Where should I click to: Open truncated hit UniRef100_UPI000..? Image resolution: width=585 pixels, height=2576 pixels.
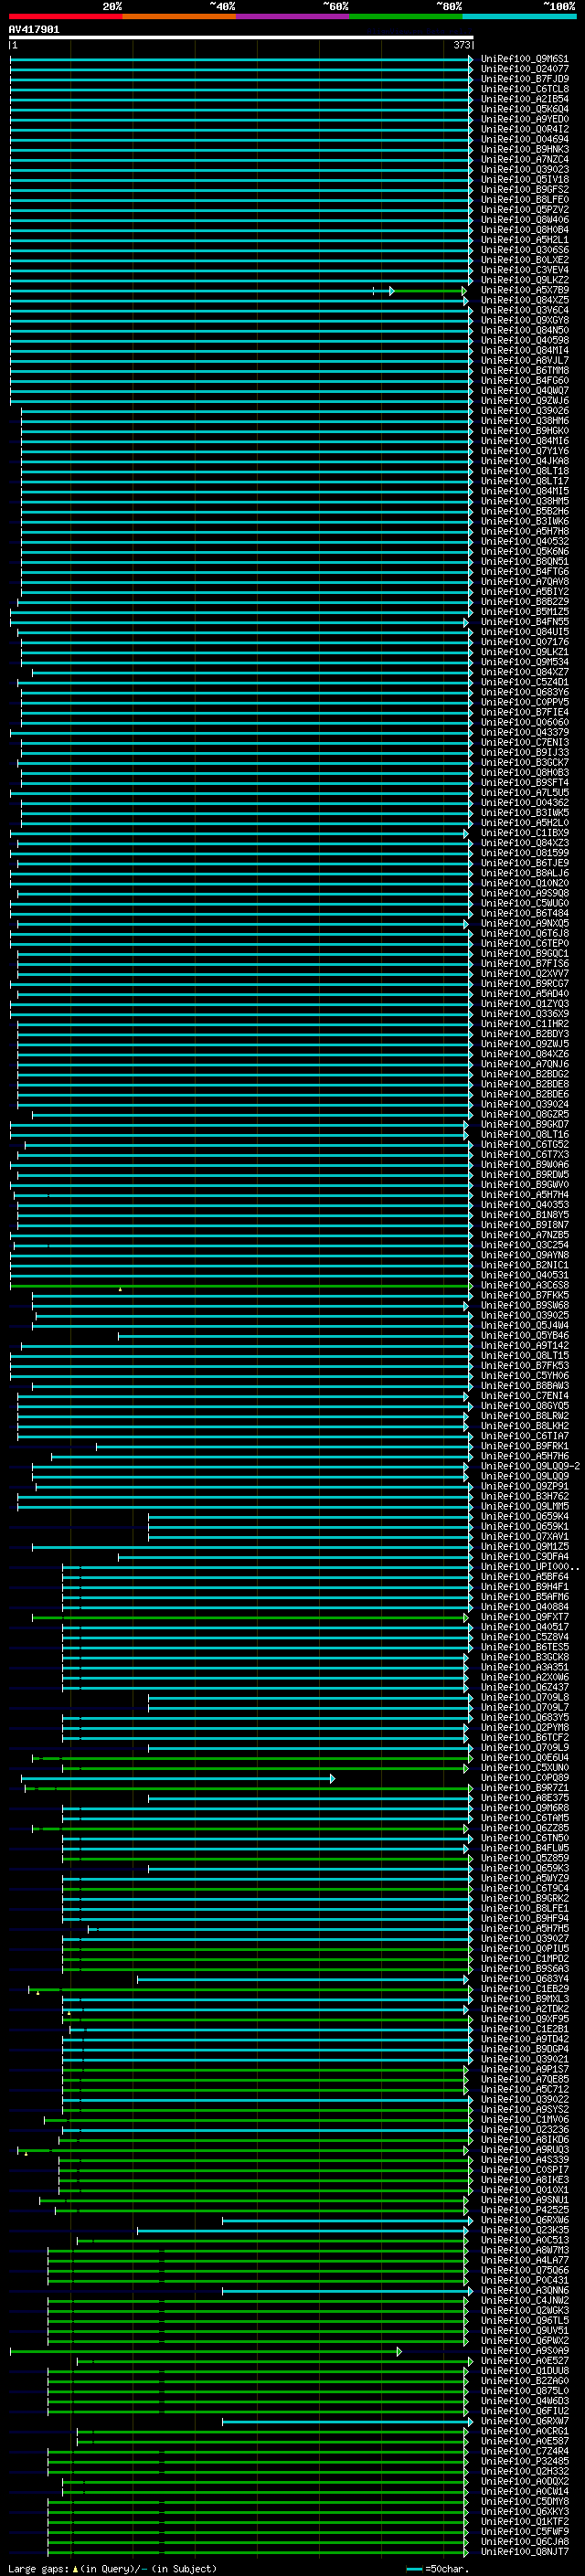pos(529,1566)
